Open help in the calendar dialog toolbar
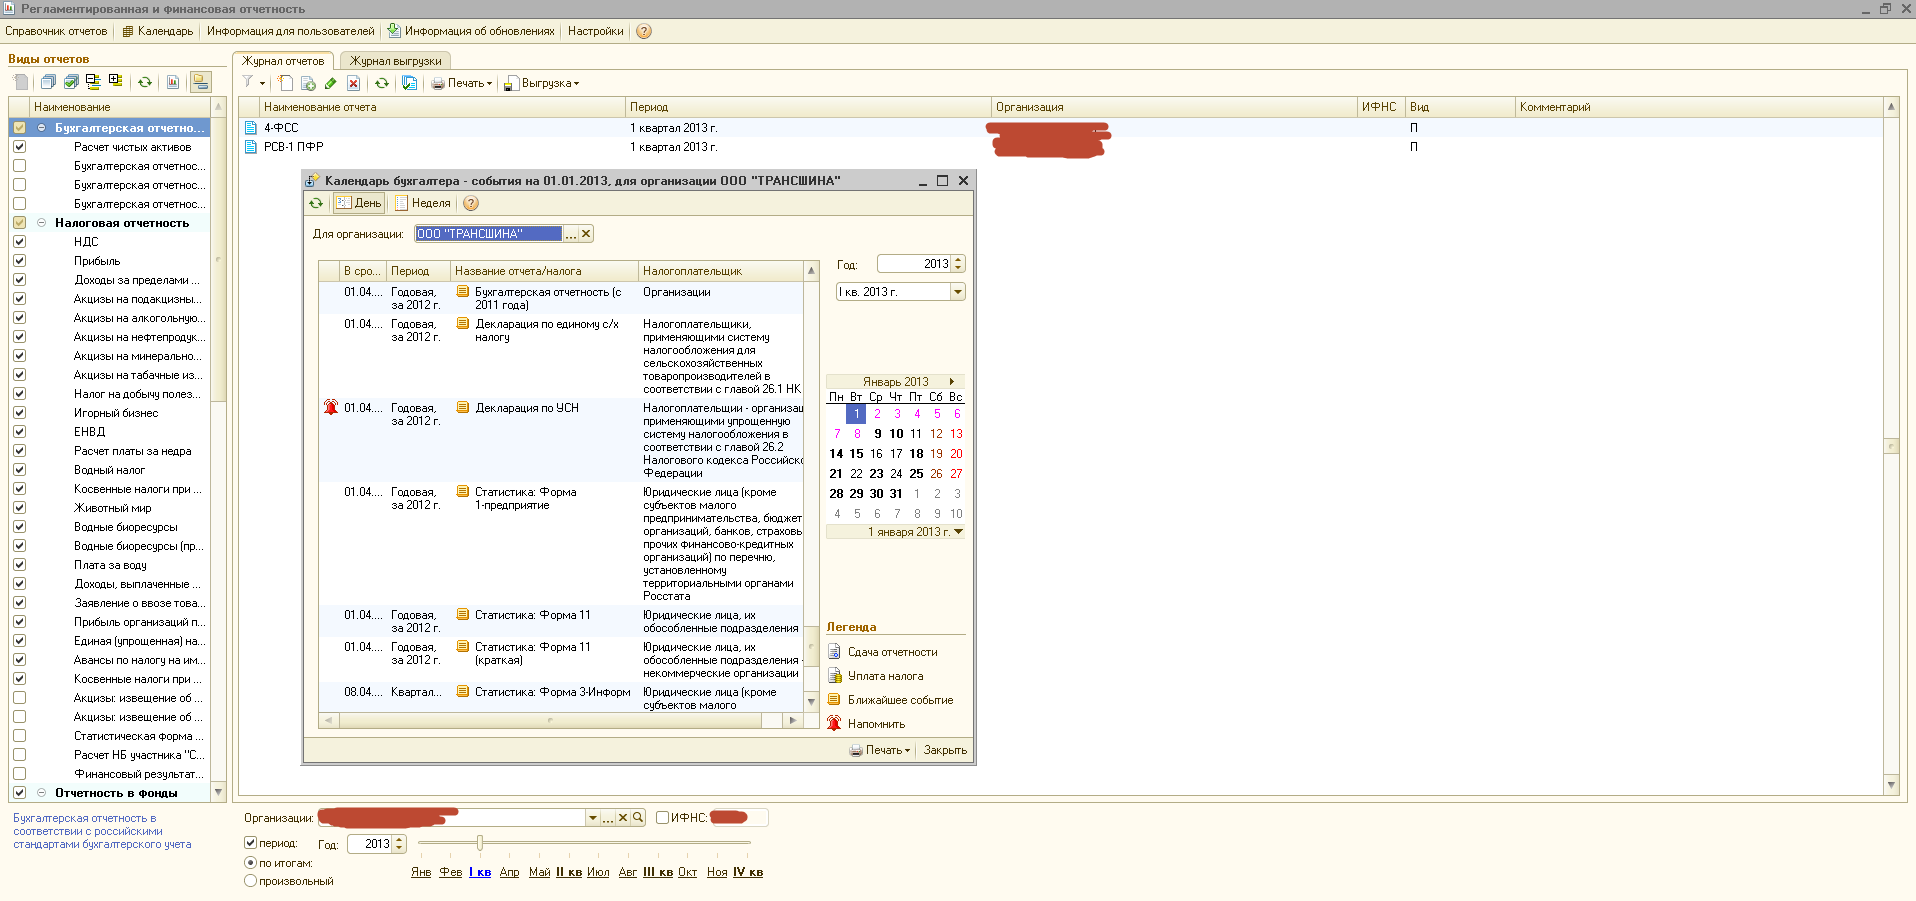 click(x=471, y=203)
